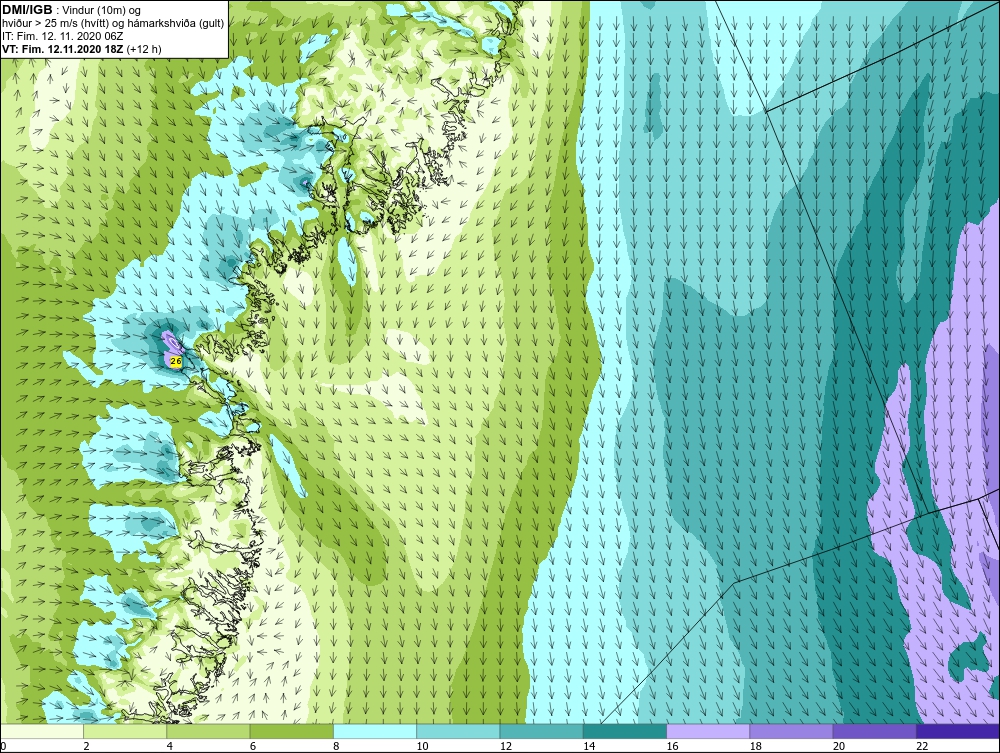Click the scale label '10'

pos(422,747)
